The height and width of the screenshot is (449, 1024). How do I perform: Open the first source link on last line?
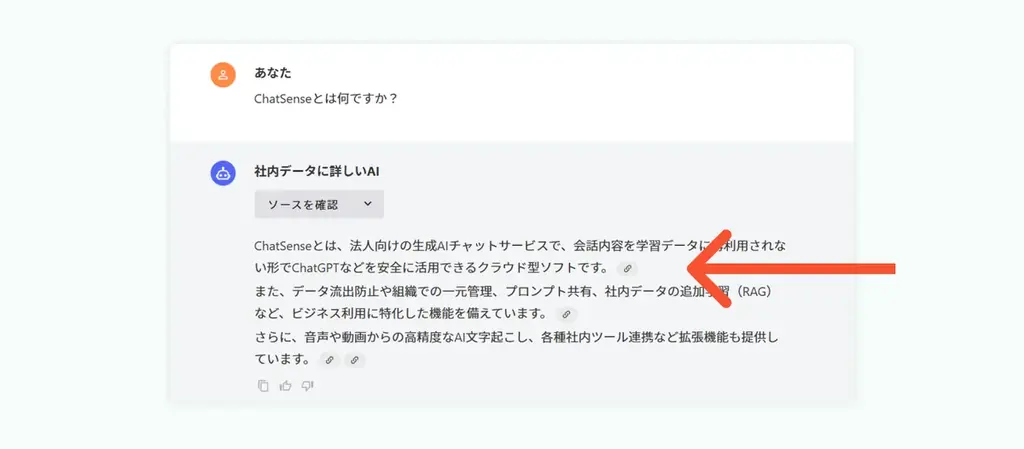point(329,360)
